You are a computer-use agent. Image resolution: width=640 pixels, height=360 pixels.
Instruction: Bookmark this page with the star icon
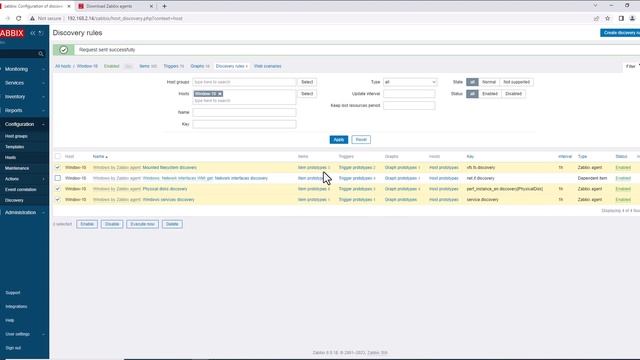click(607, 18)
